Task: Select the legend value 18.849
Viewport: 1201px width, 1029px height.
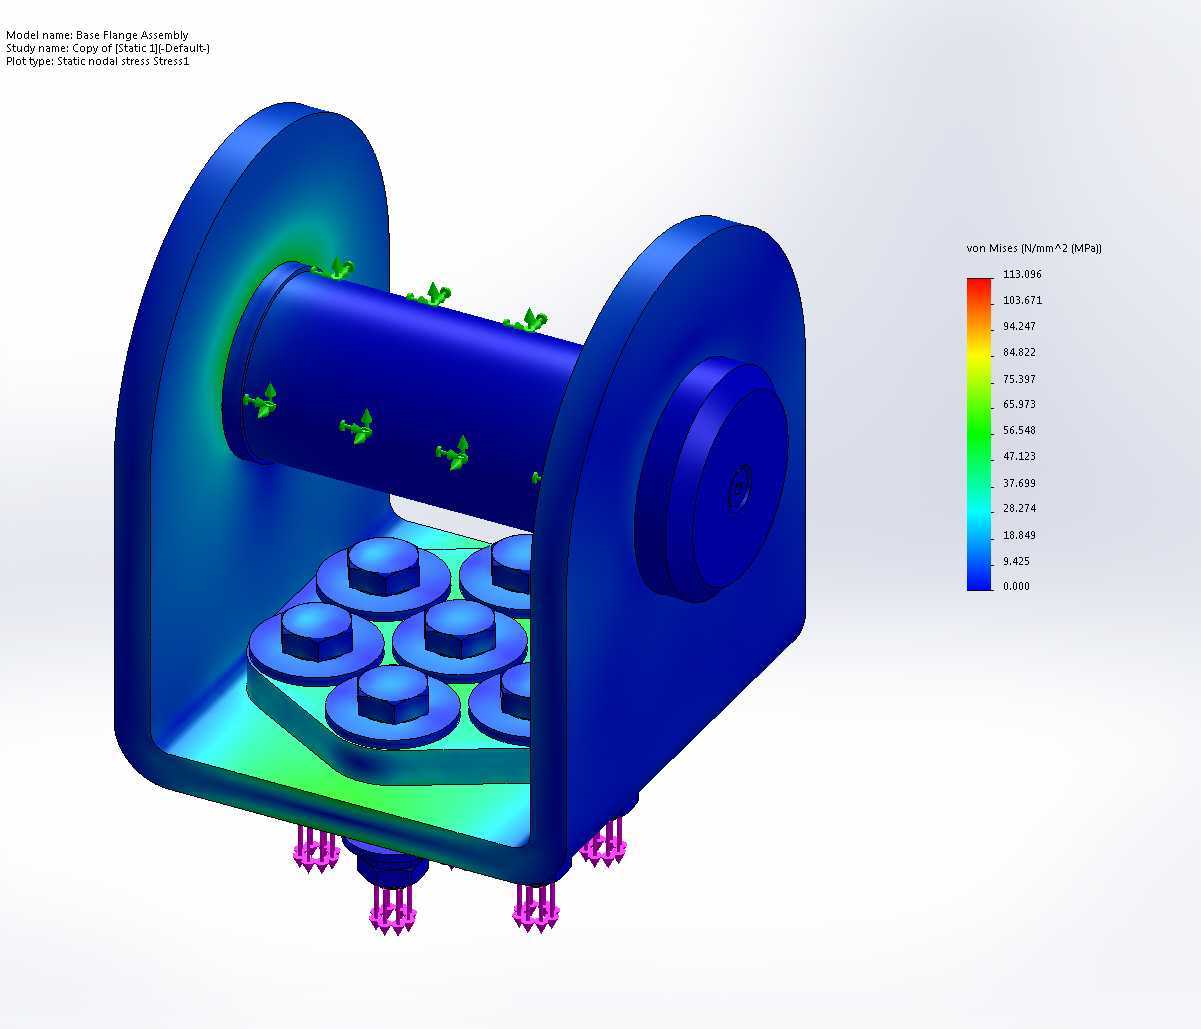Action: tap(1020, 535)
